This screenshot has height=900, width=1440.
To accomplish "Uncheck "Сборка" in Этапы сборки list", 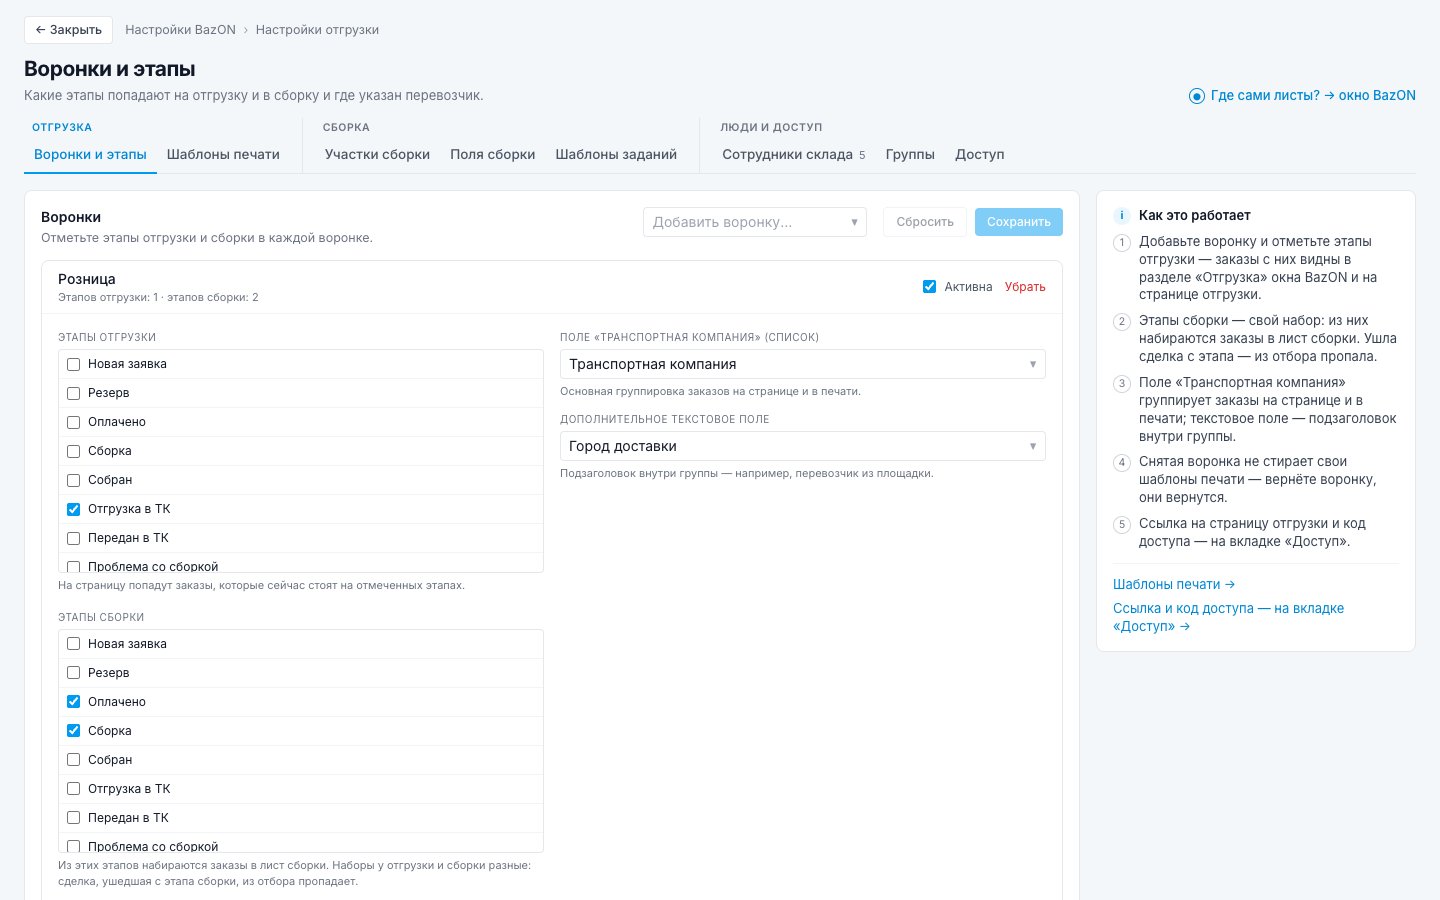I will [x=73, y=731].
